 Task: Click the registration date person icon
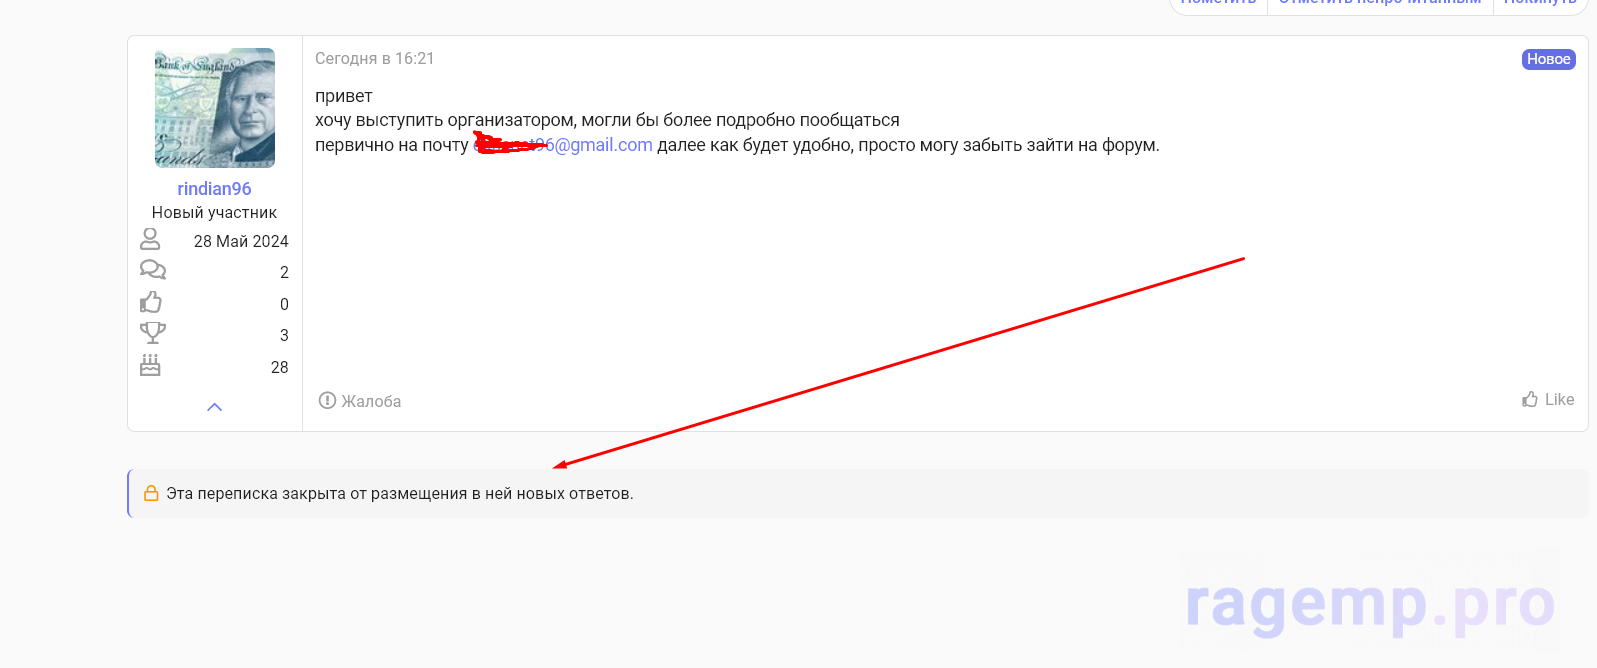tap(150, 239)
